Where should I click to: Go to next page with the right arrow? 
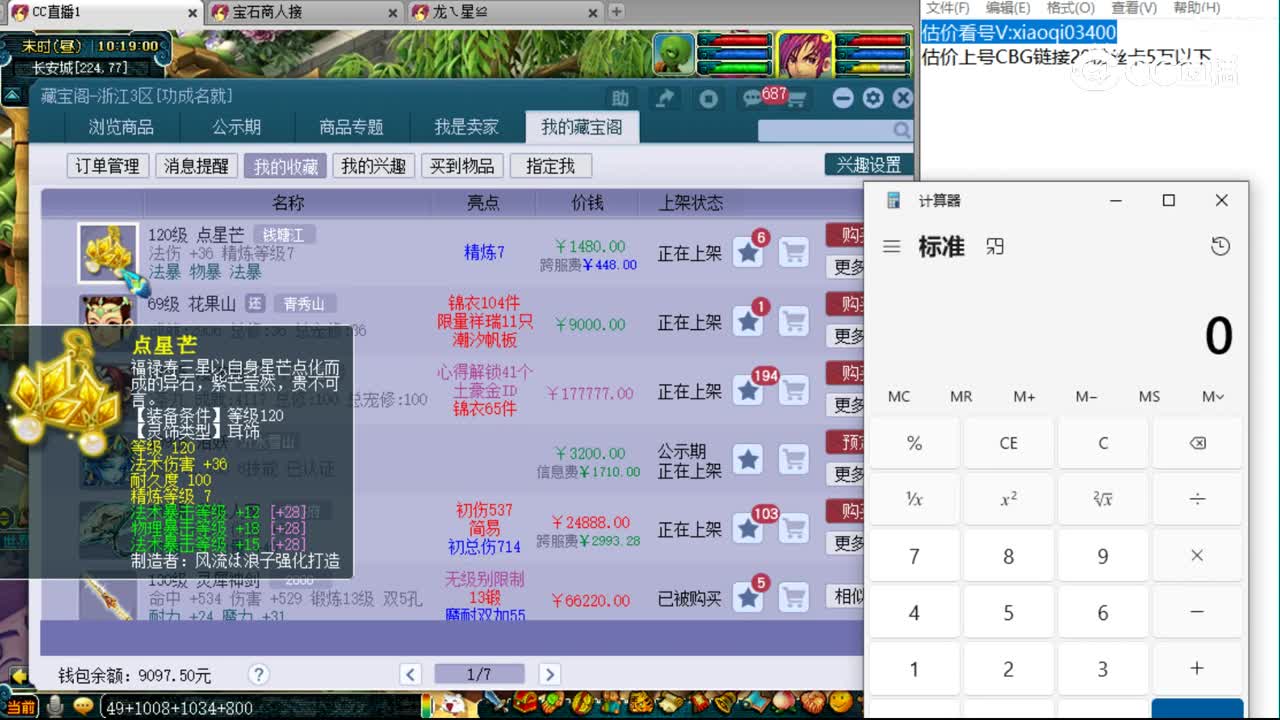tap(549, 675)
